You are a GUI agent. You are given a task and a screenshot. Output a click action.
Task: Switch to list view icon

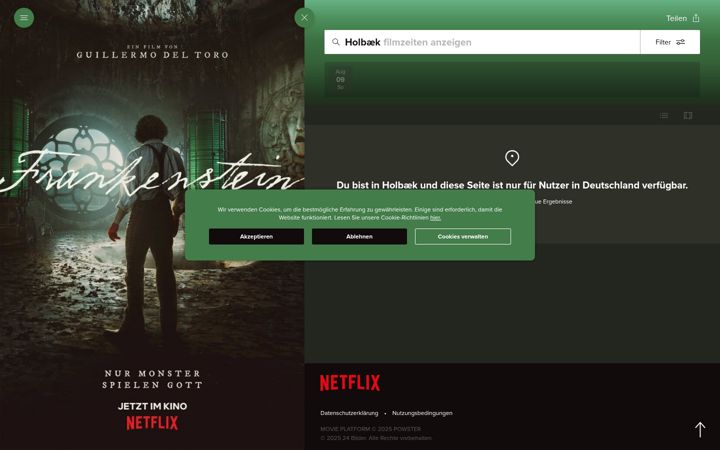[x=664, y=116]
